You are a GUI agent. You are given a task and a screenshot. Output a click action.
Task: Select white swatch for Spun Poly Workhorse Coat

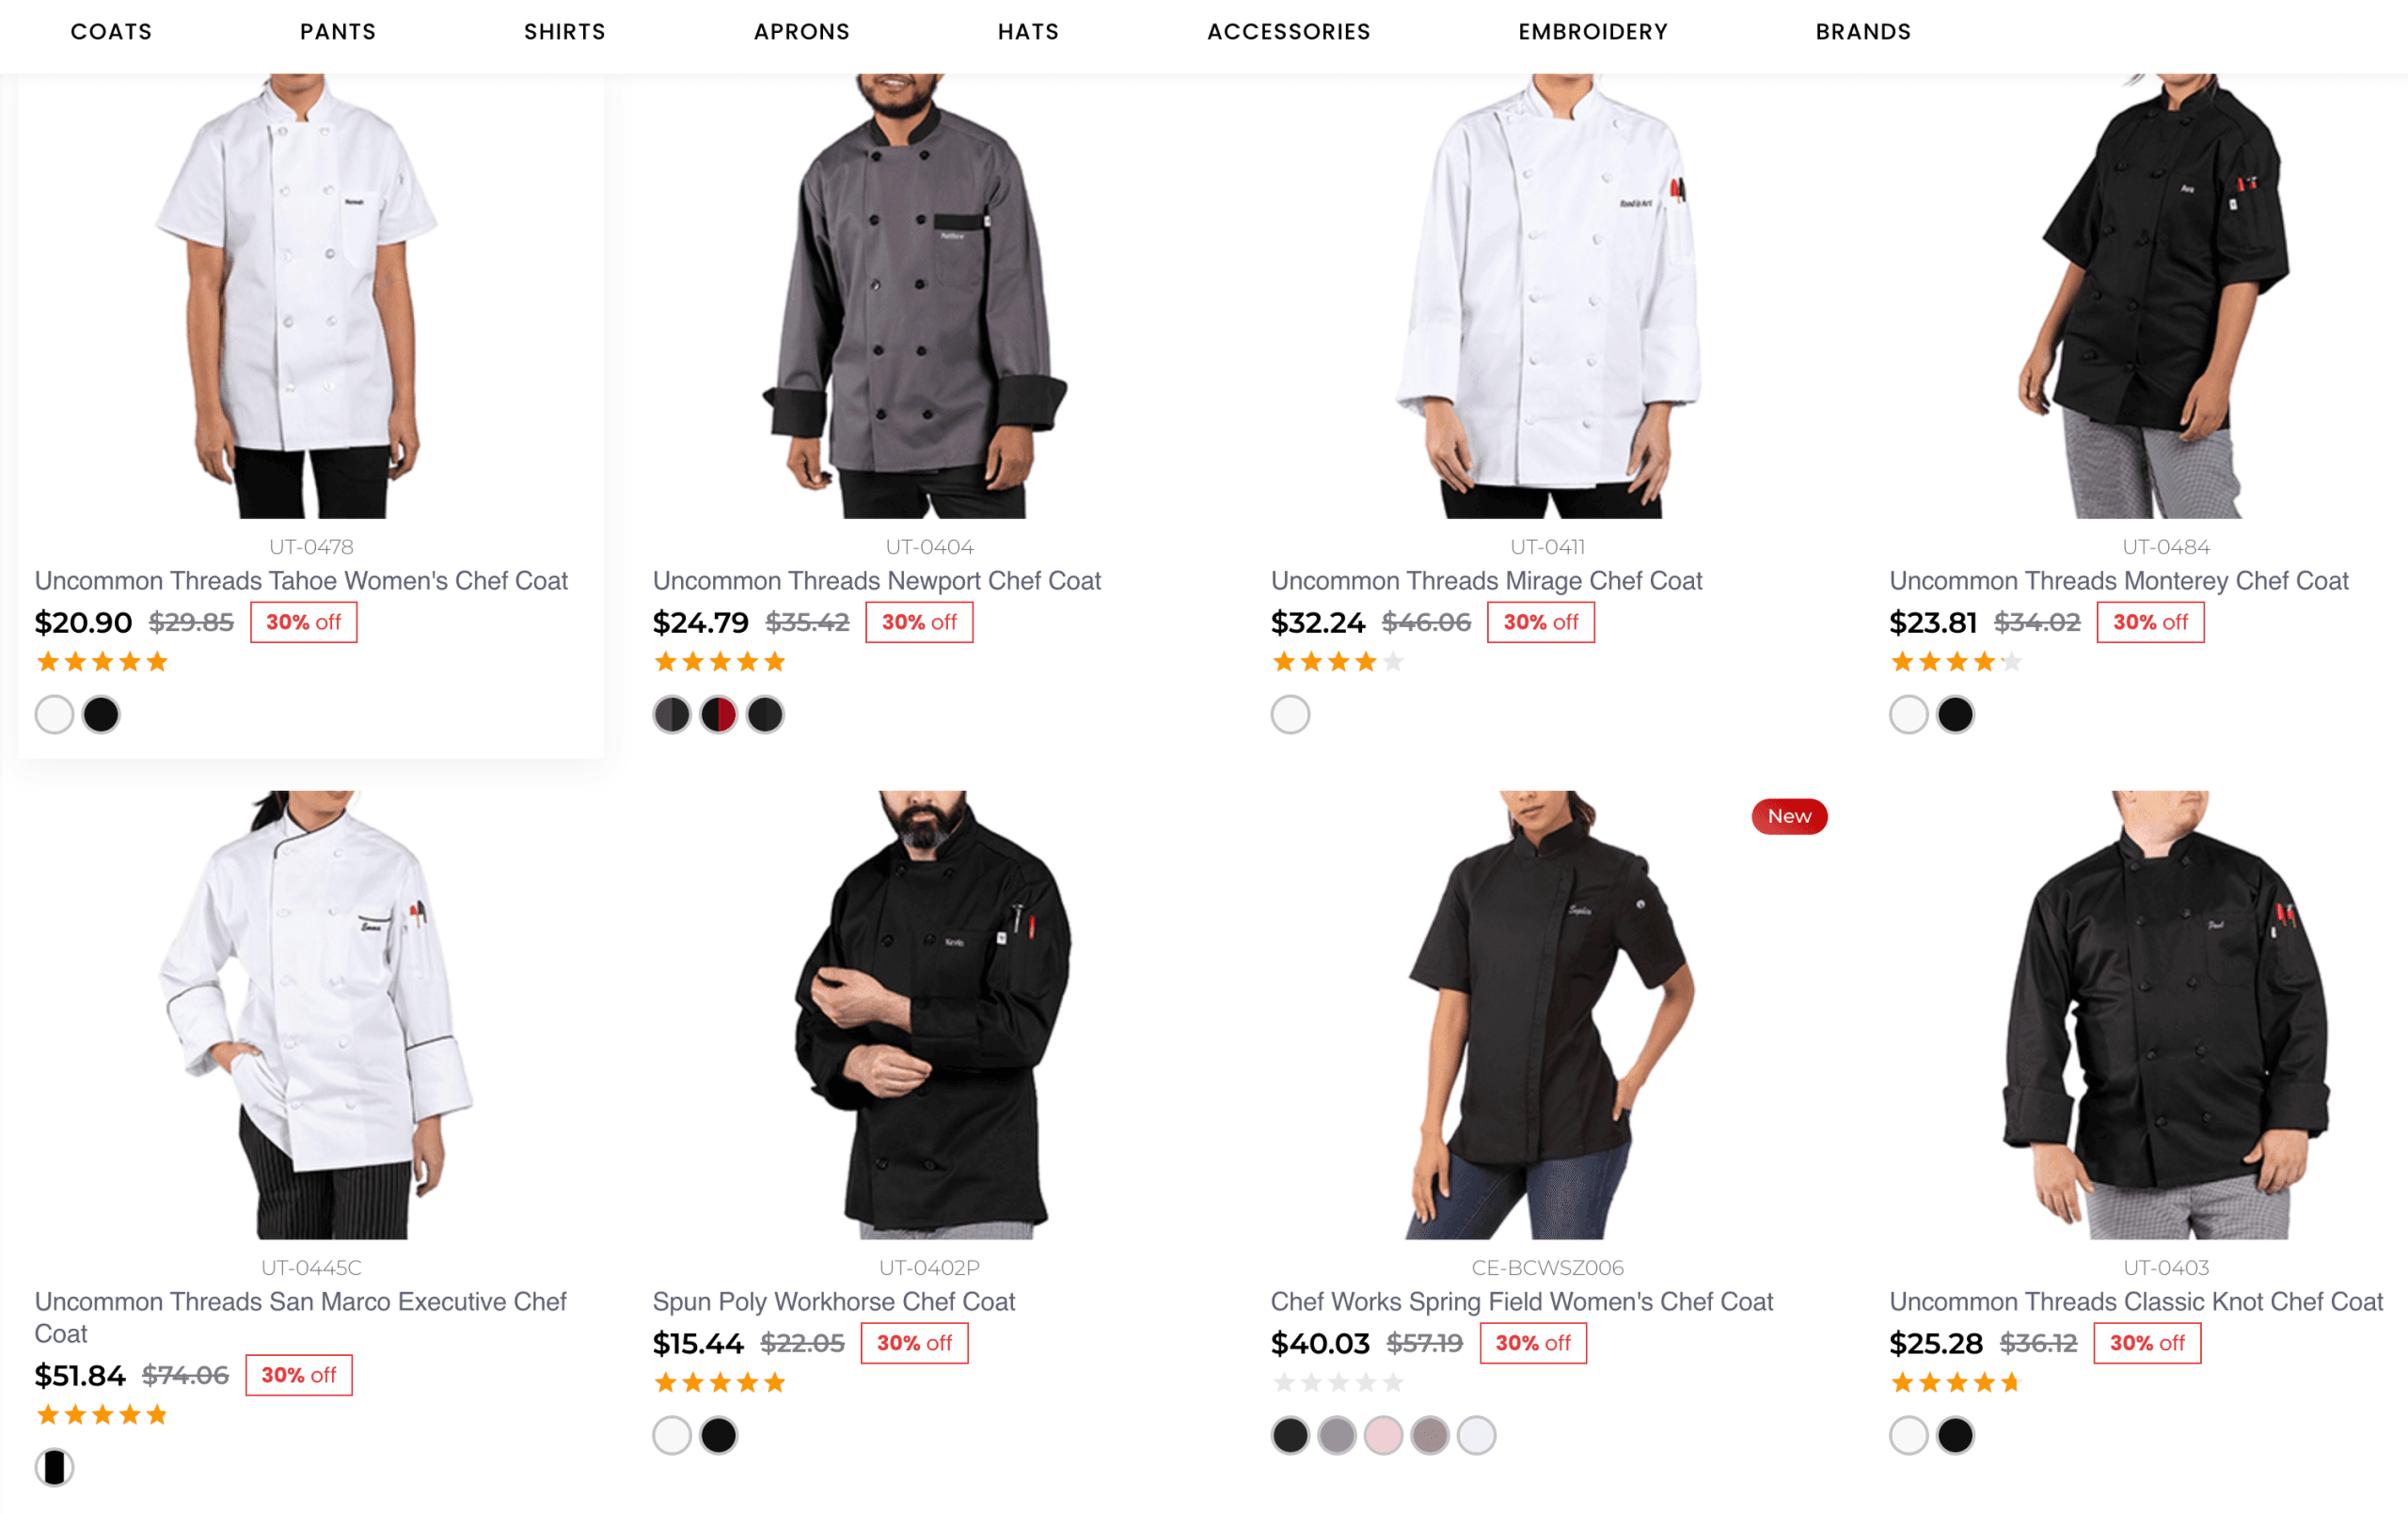point(672,1436)
